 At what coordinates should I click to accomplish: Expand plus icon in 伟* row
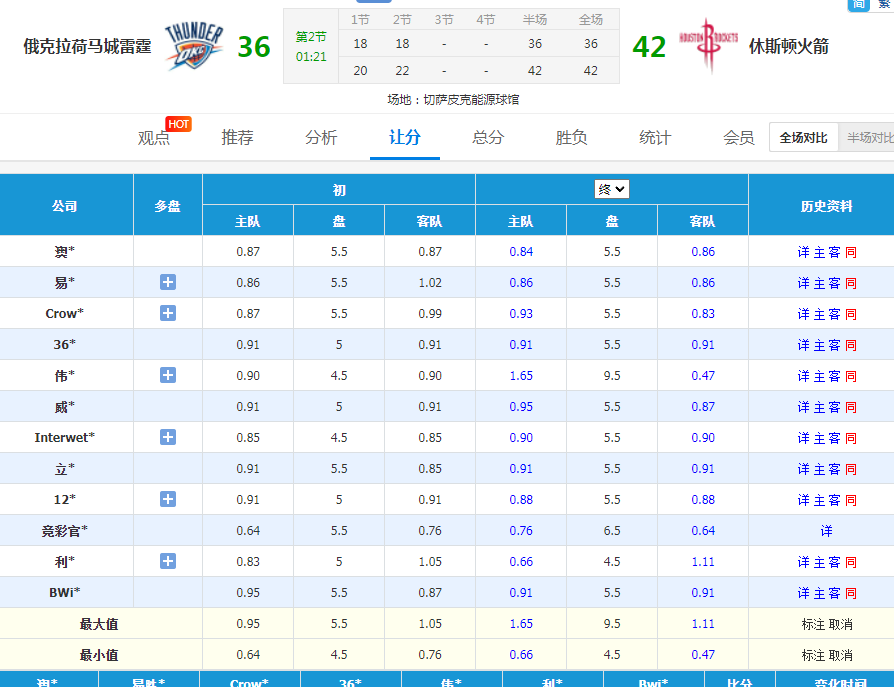coord(168,376)
